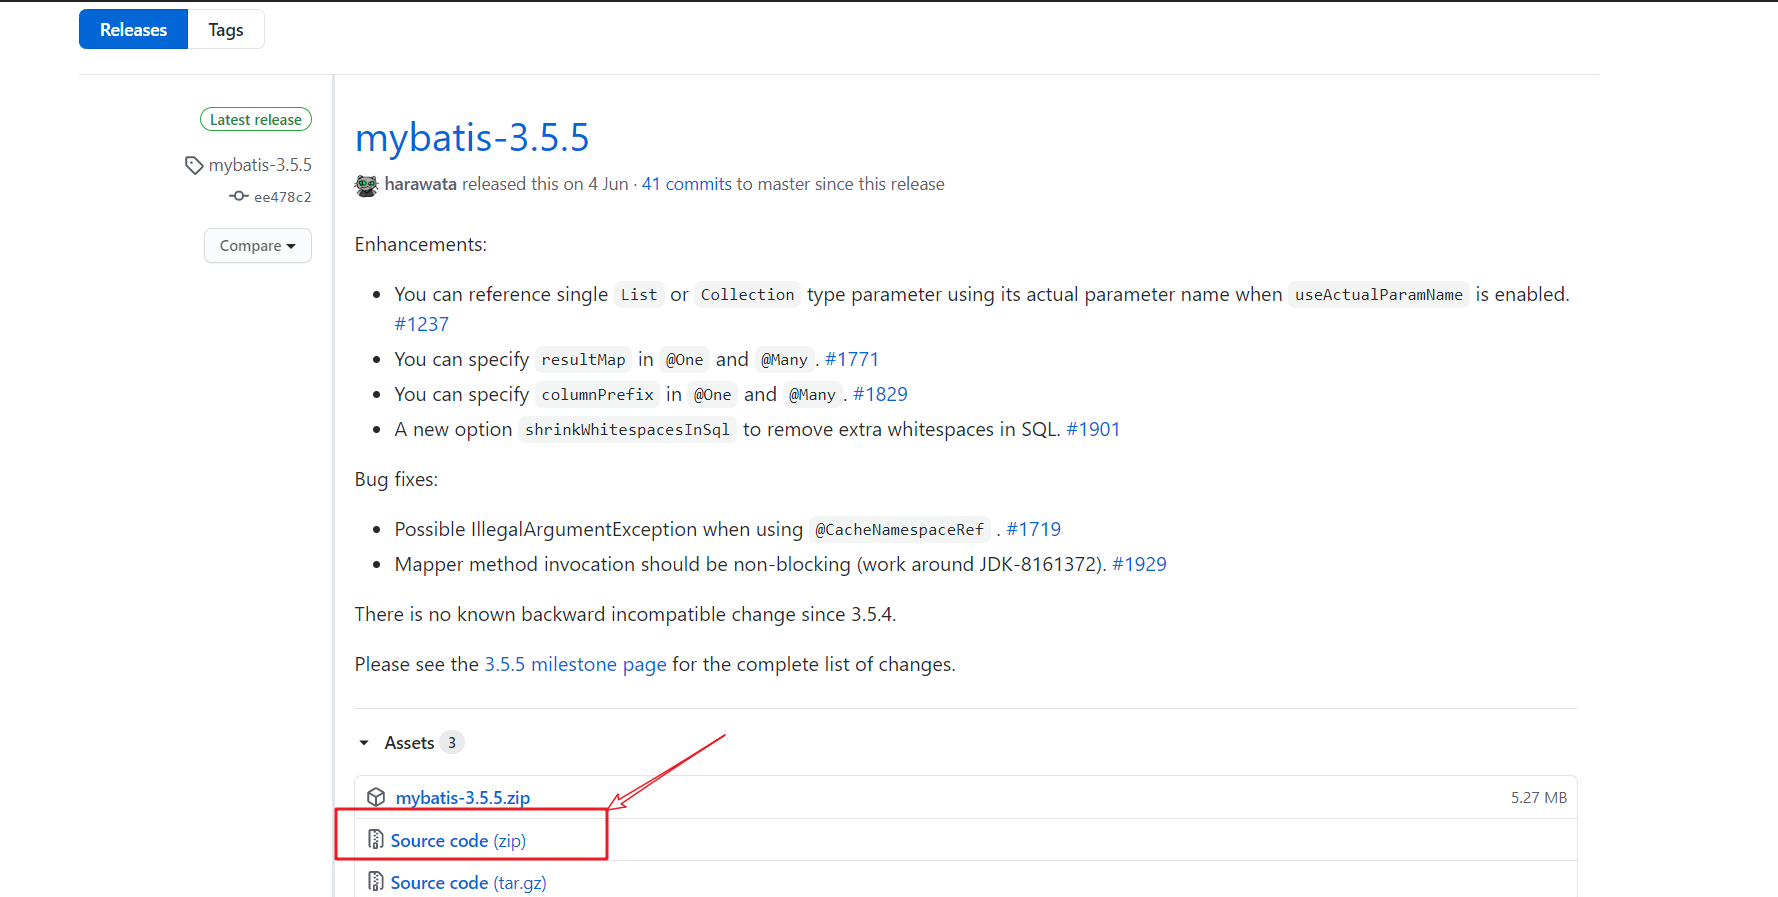Open the 41 commits link
Screen dimensions: 1778x897
click(687, 184)
